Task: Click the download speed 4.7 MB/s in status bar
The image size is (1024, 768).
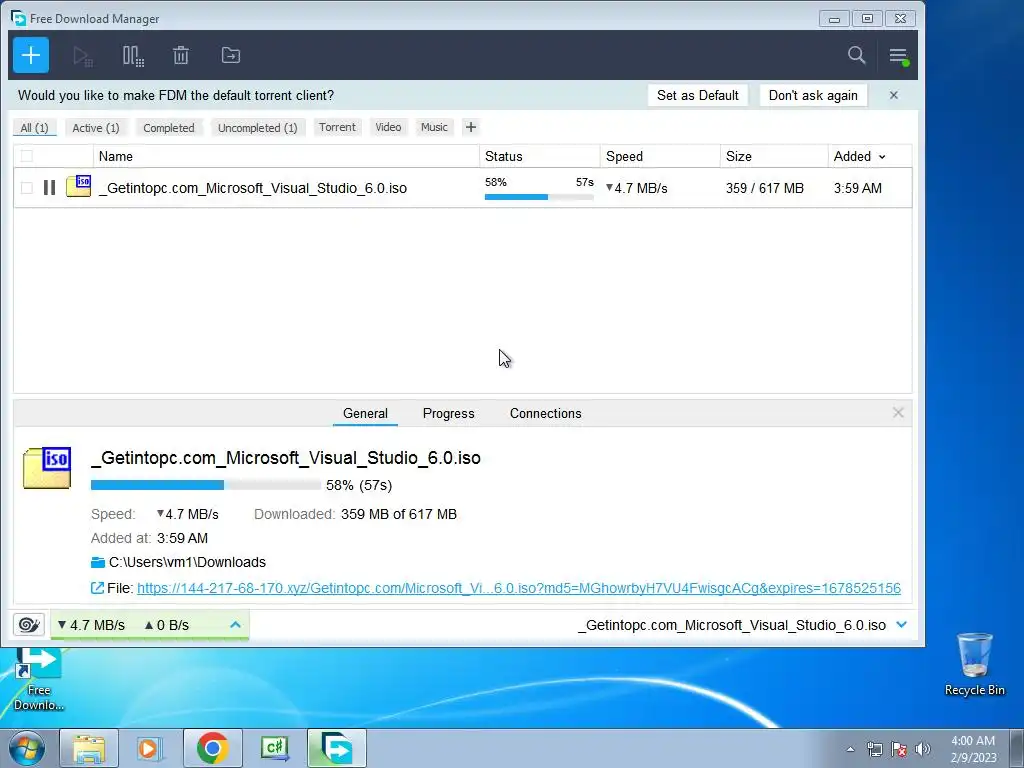Action: click(91, 625)
